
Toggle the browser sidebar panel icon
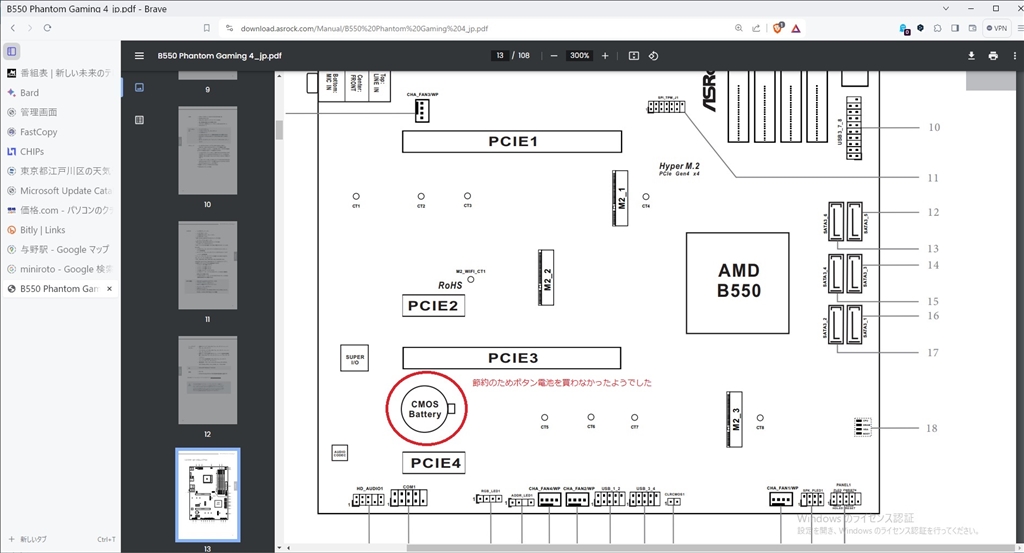(955, 28)
